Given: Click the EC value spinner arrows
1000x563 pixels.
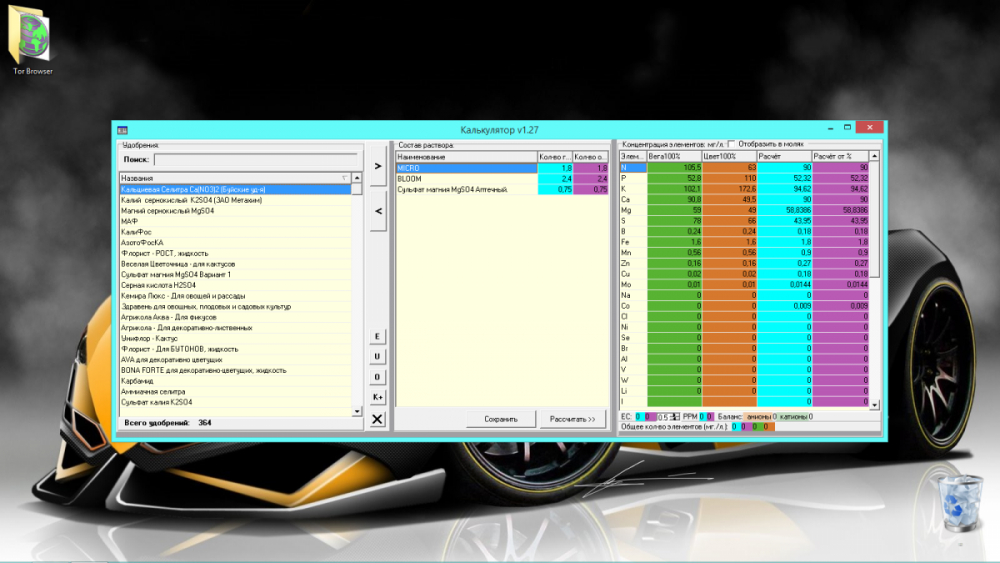Looking at the screenshot, I should click(x=675, y=416).
